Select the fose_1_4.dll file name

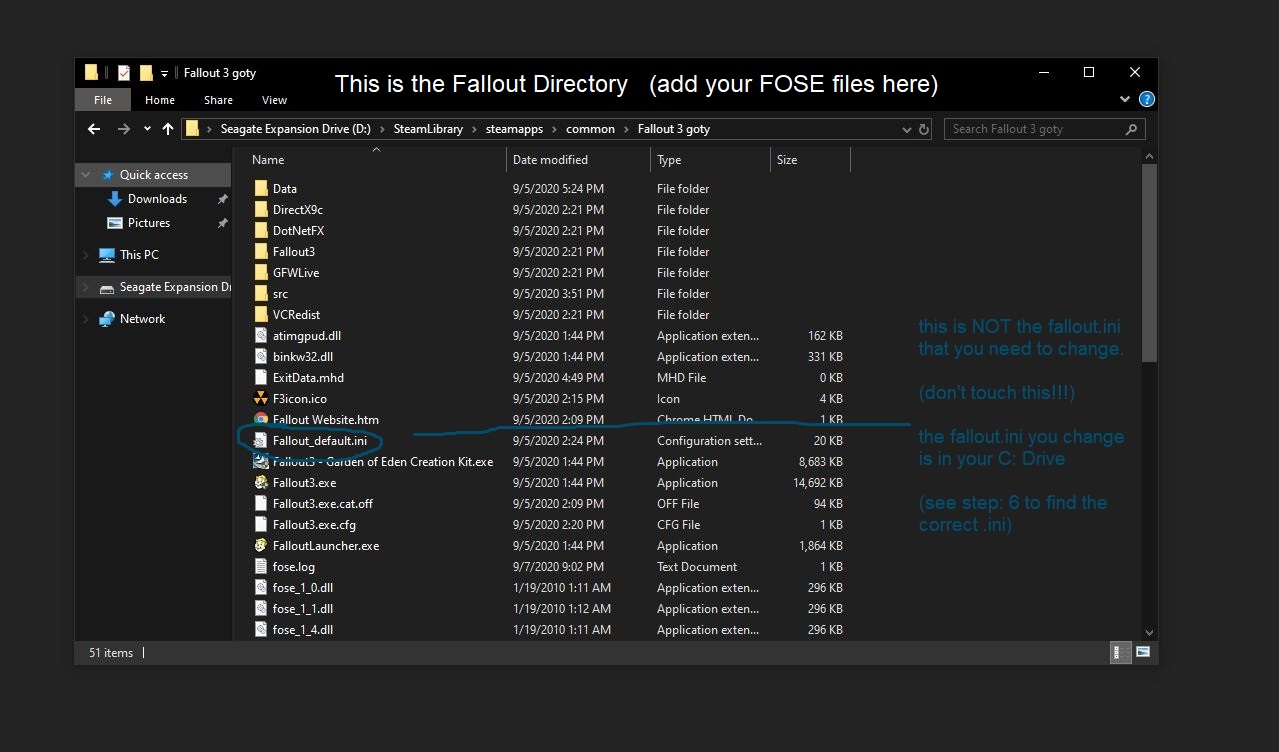(303, 629)
